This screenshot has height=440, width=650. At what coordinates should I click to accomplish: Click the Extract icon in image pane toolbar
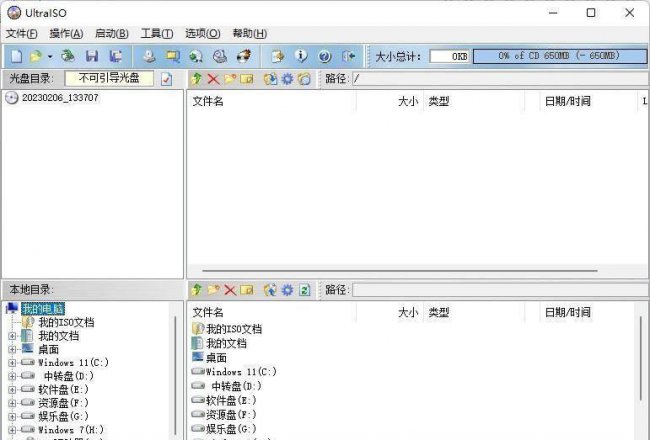[x=270, y=79]
